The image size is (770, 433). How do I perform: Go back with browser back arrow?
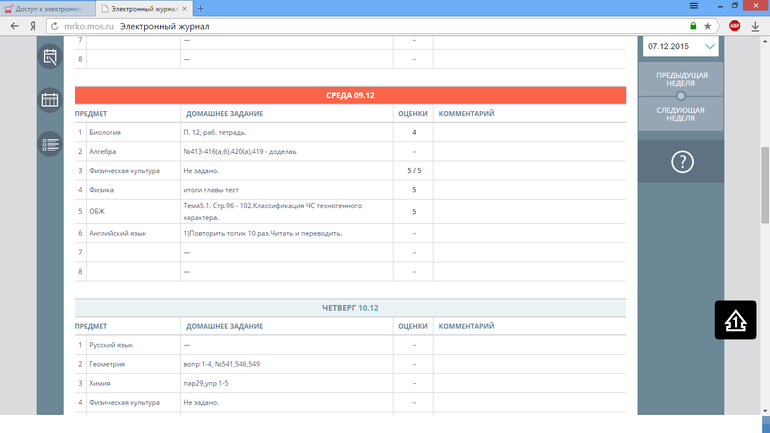click(x=14, y=26)
